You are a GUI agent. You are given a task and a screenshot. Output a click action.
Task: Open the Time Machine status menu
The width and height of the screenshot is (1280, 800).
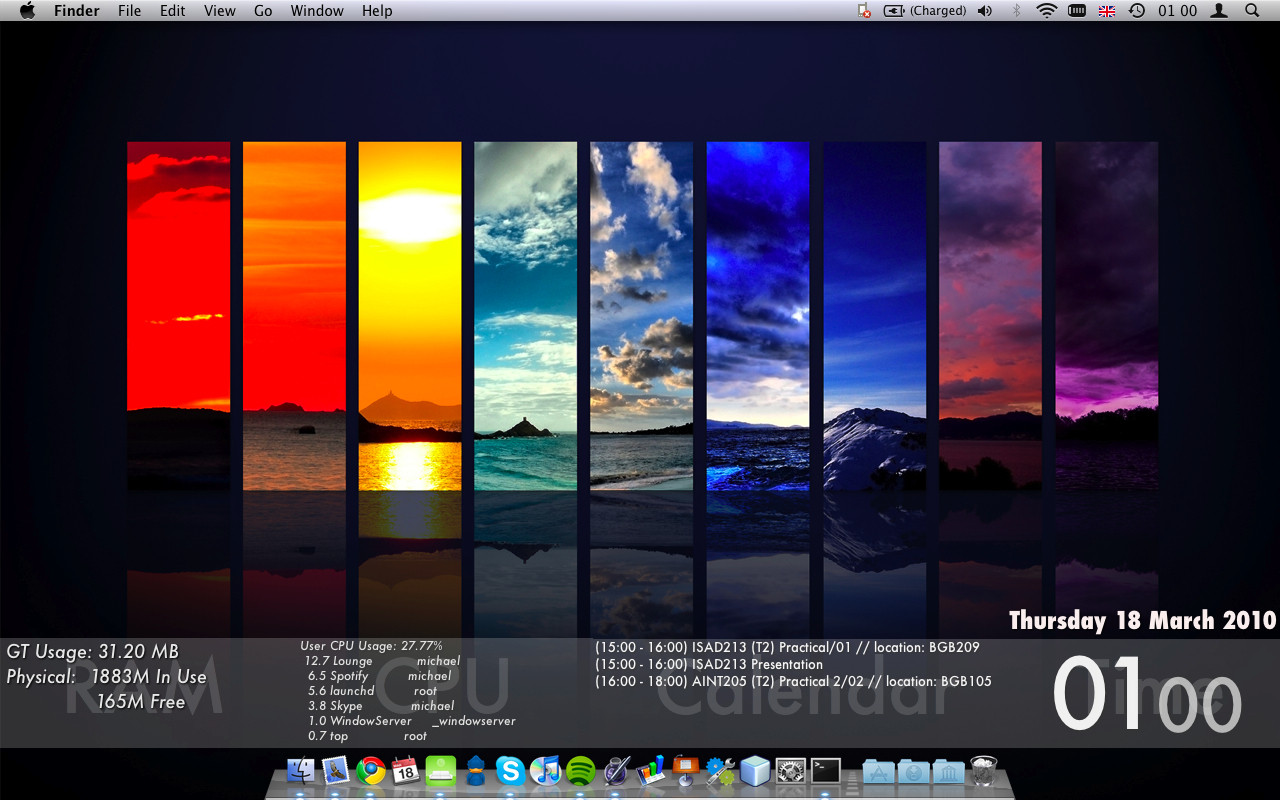[1137, 11]
